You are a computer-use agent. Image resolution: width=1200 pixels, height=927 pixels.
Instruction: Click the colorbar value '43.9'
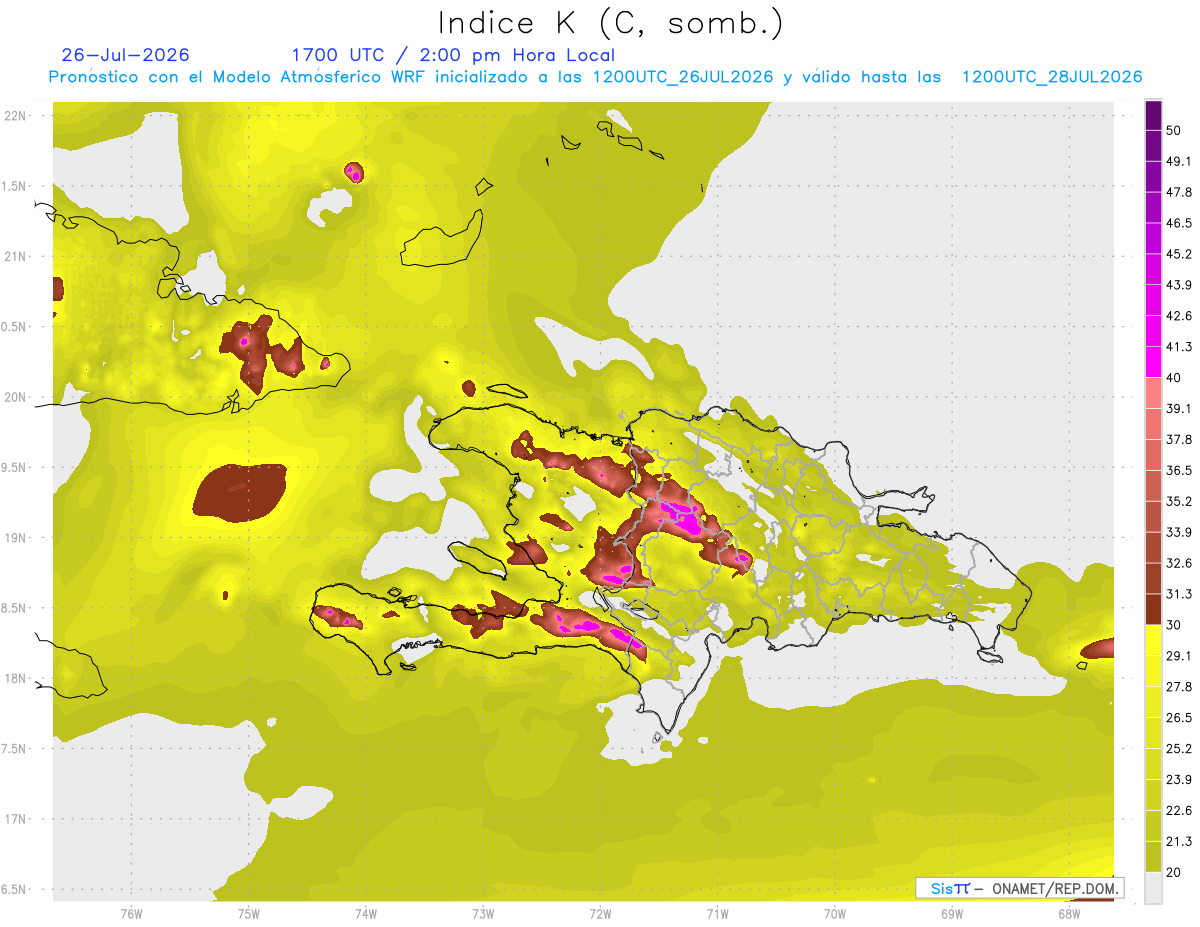click(1179, 285)
